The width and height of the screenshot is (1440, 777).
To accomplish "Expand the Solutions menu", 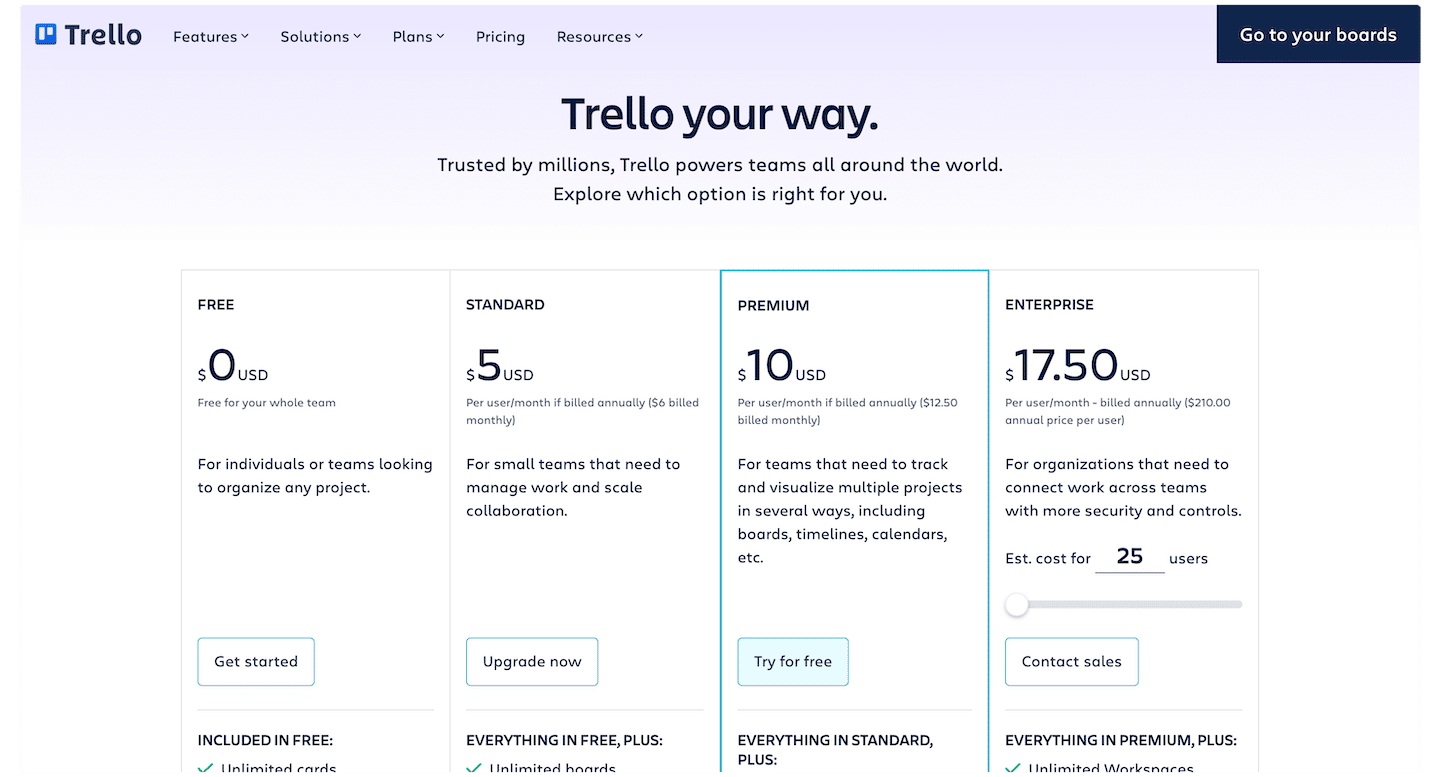I will click(320, 37).
